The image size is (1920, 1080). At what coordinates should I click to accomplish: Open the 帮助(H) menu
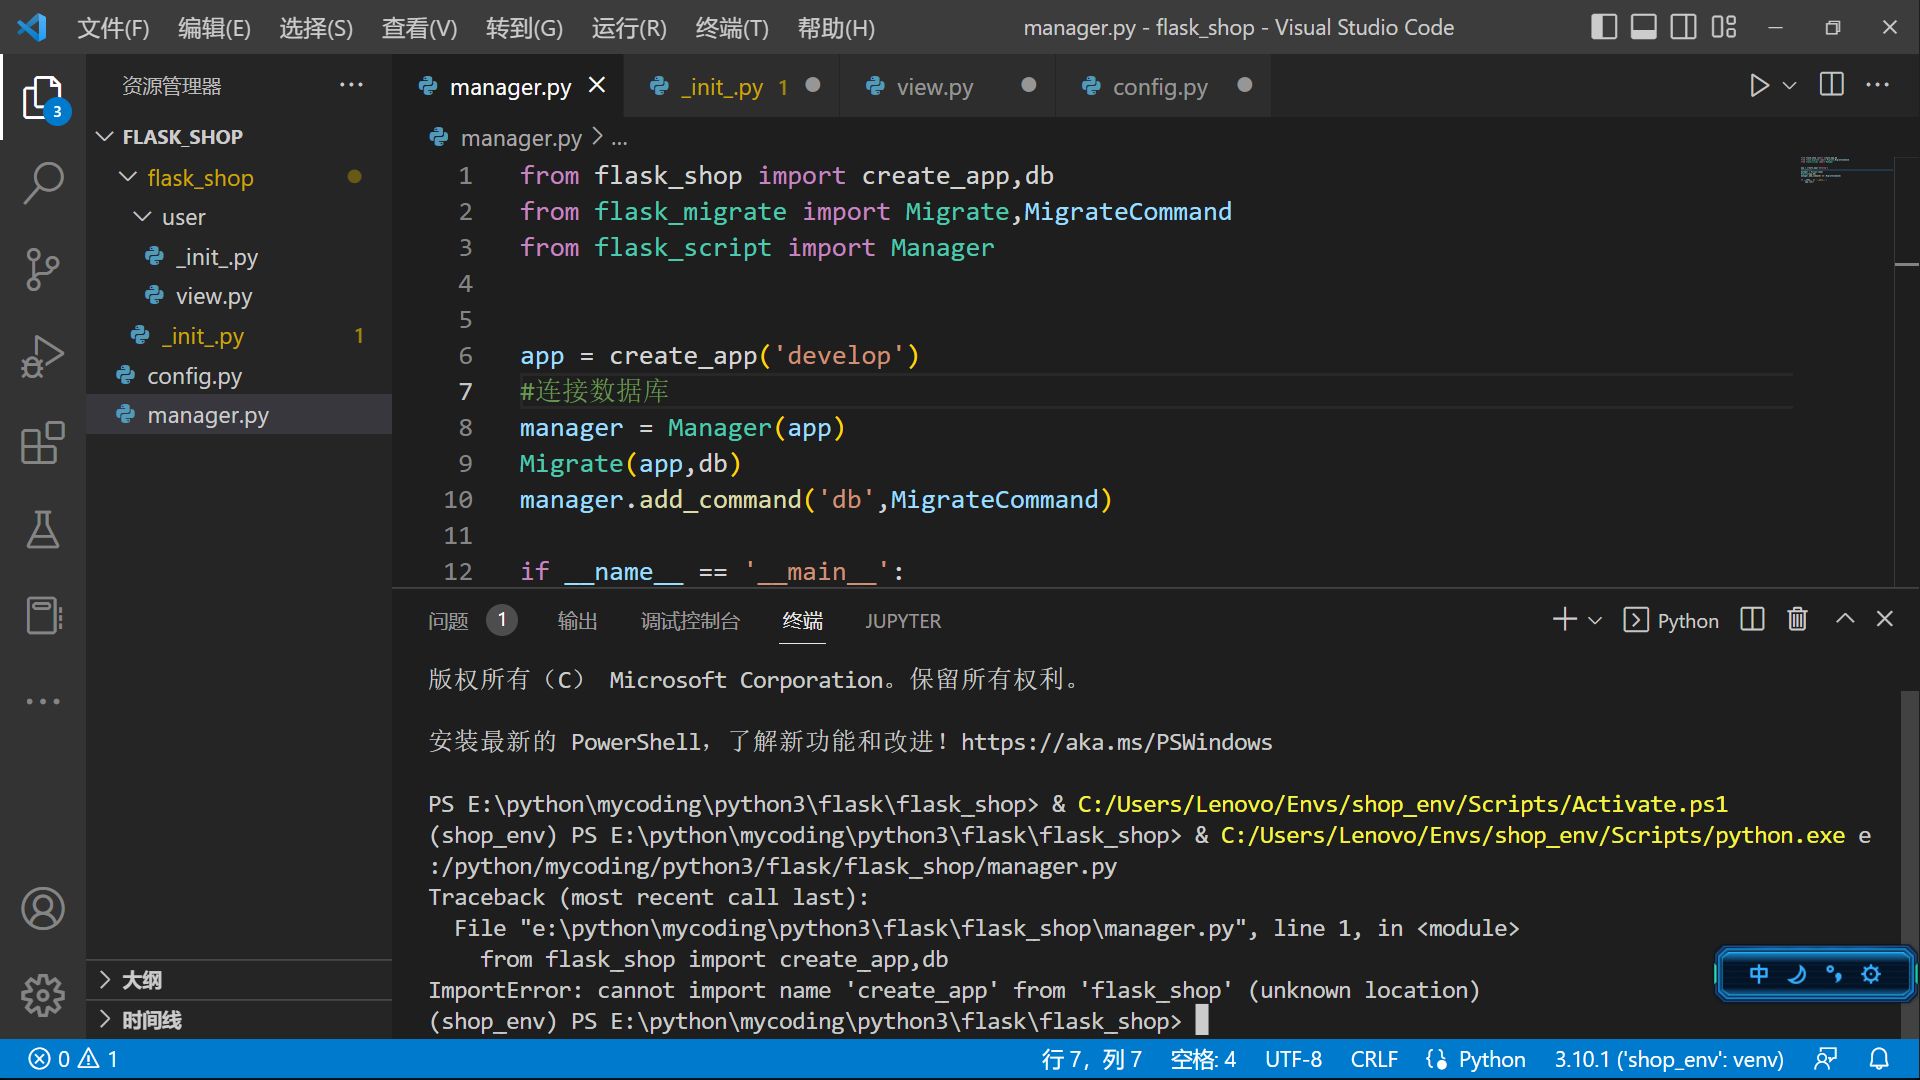coord(836,28)
